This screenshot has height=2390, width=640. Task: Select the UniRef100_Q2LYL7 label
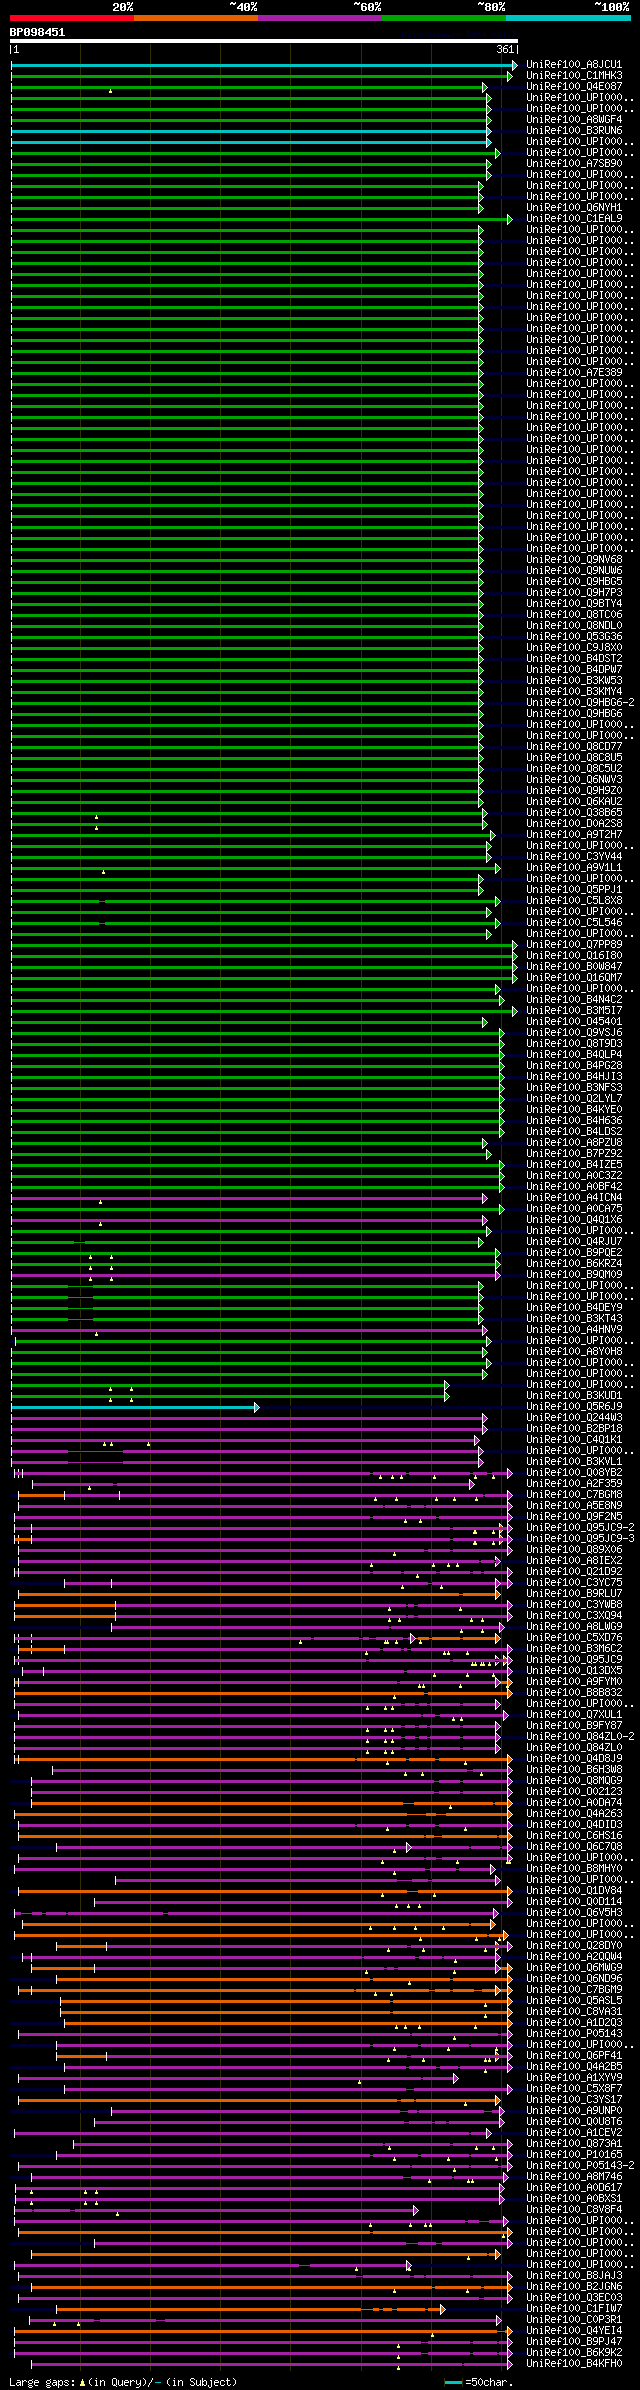574,1098
